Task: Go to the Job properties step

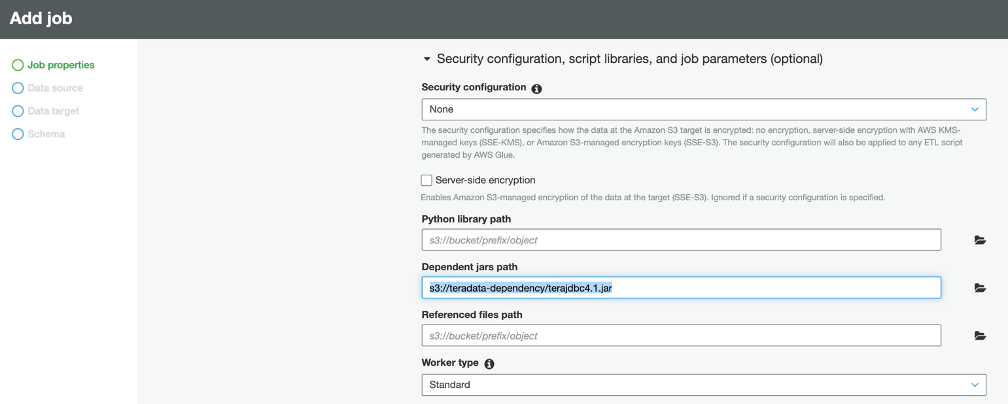Action: click(x=61, y=65)
